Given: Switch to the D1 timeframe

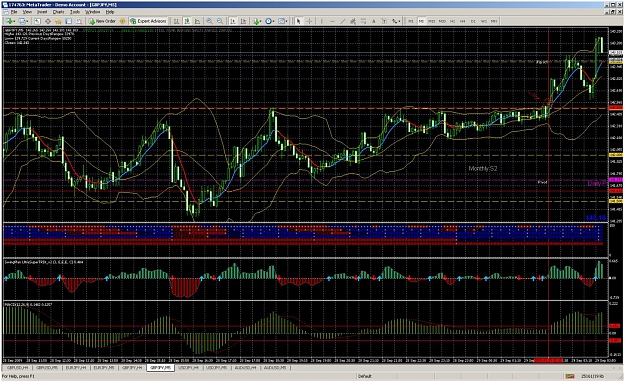Looking at the screenshot, I should coord(473,21).
